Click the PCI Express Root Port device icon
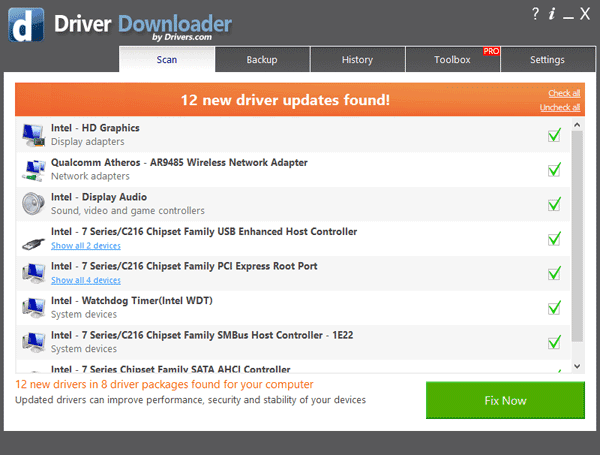This screenshot has height=455, width=600. click(x=33, y=273)
